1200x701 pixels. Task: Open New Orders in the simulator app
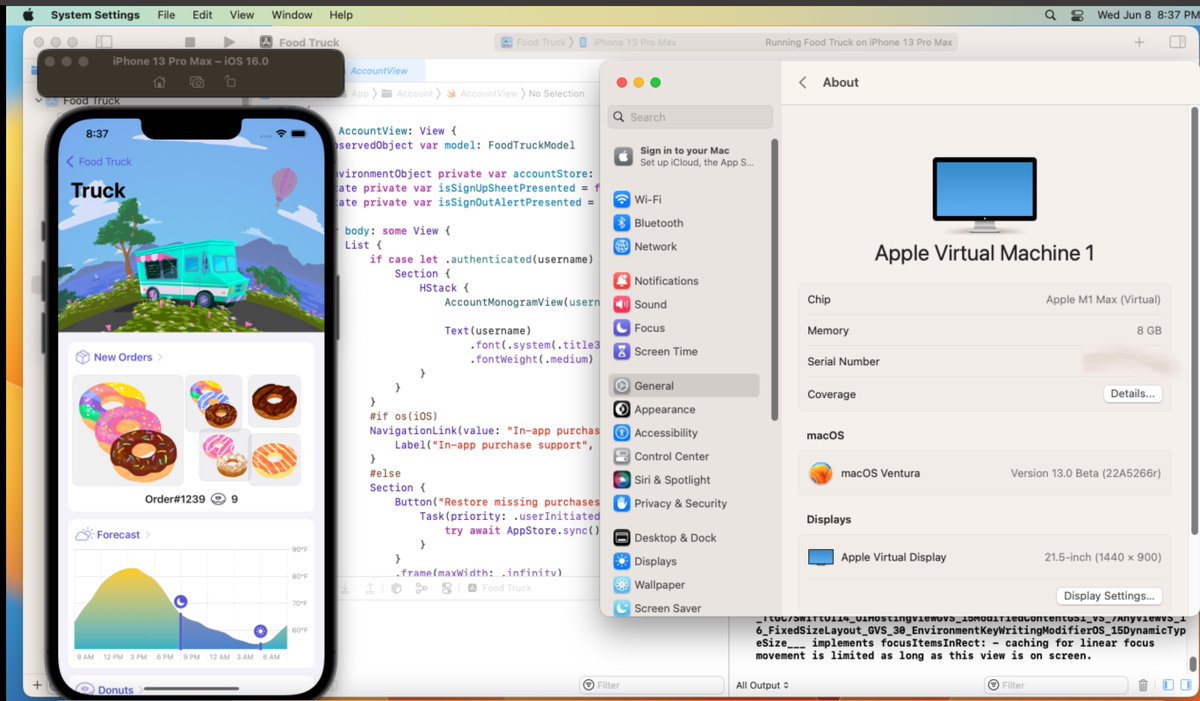[121, 357]
